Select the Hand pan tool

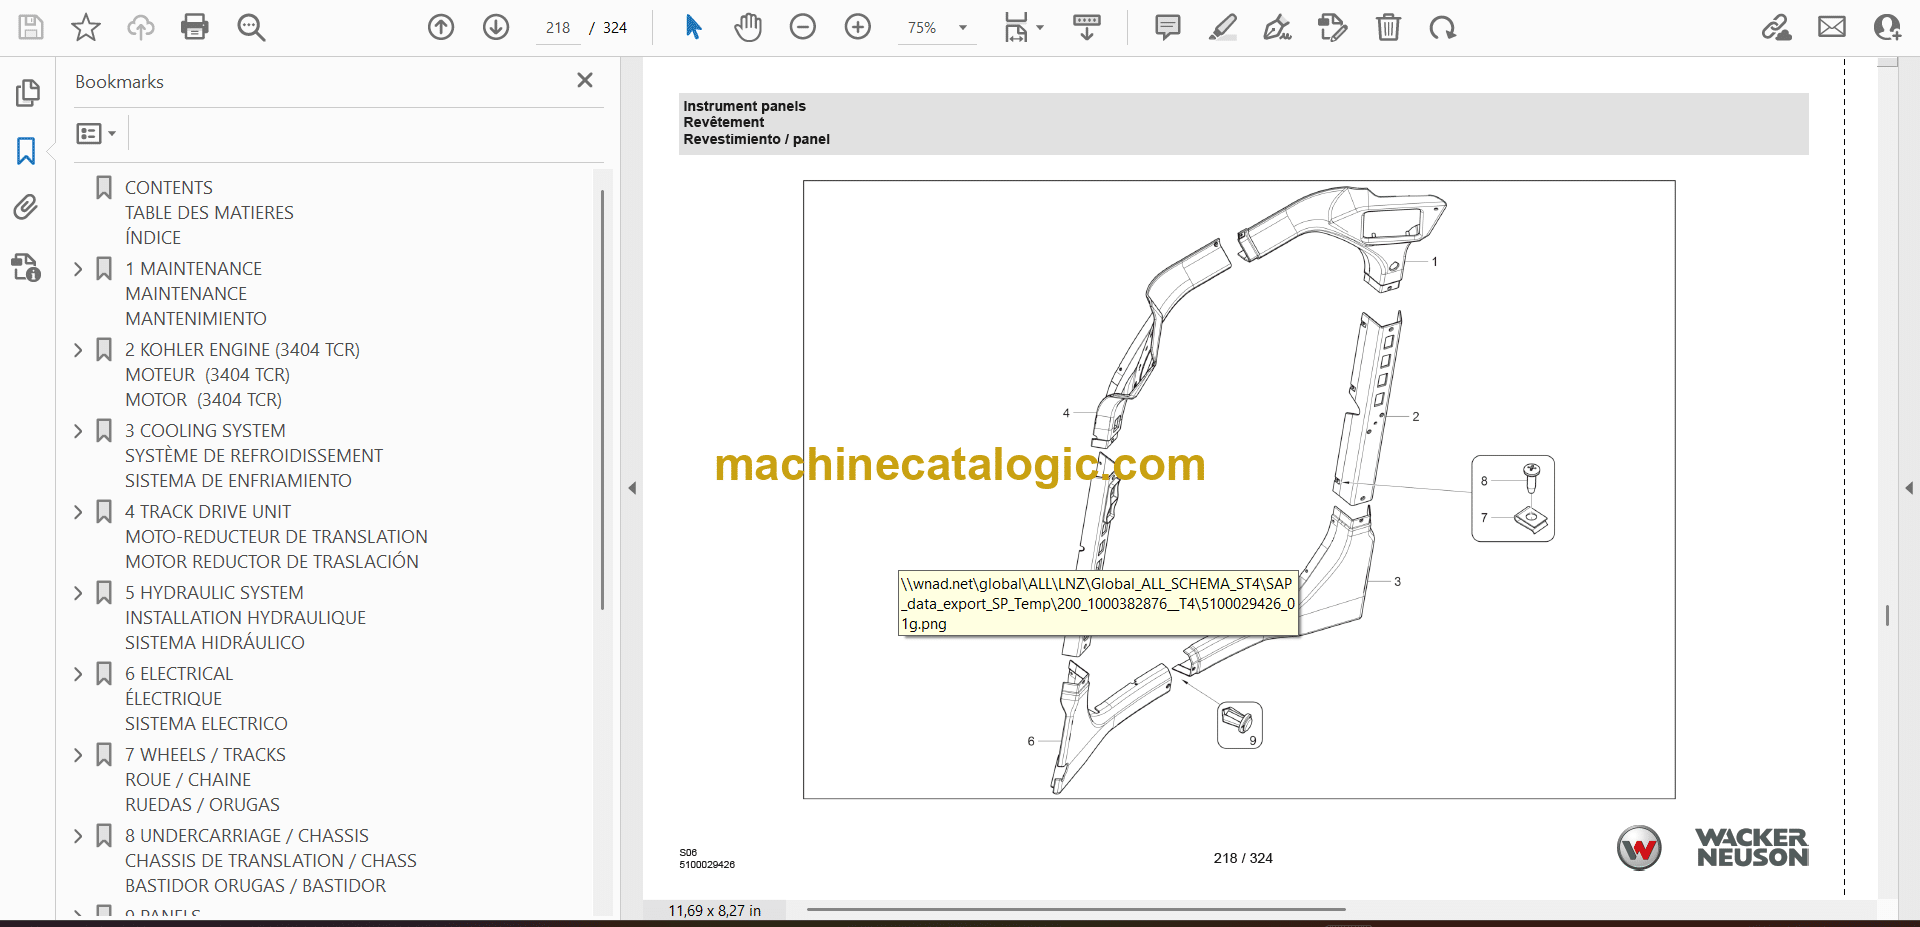click(747, 27)
